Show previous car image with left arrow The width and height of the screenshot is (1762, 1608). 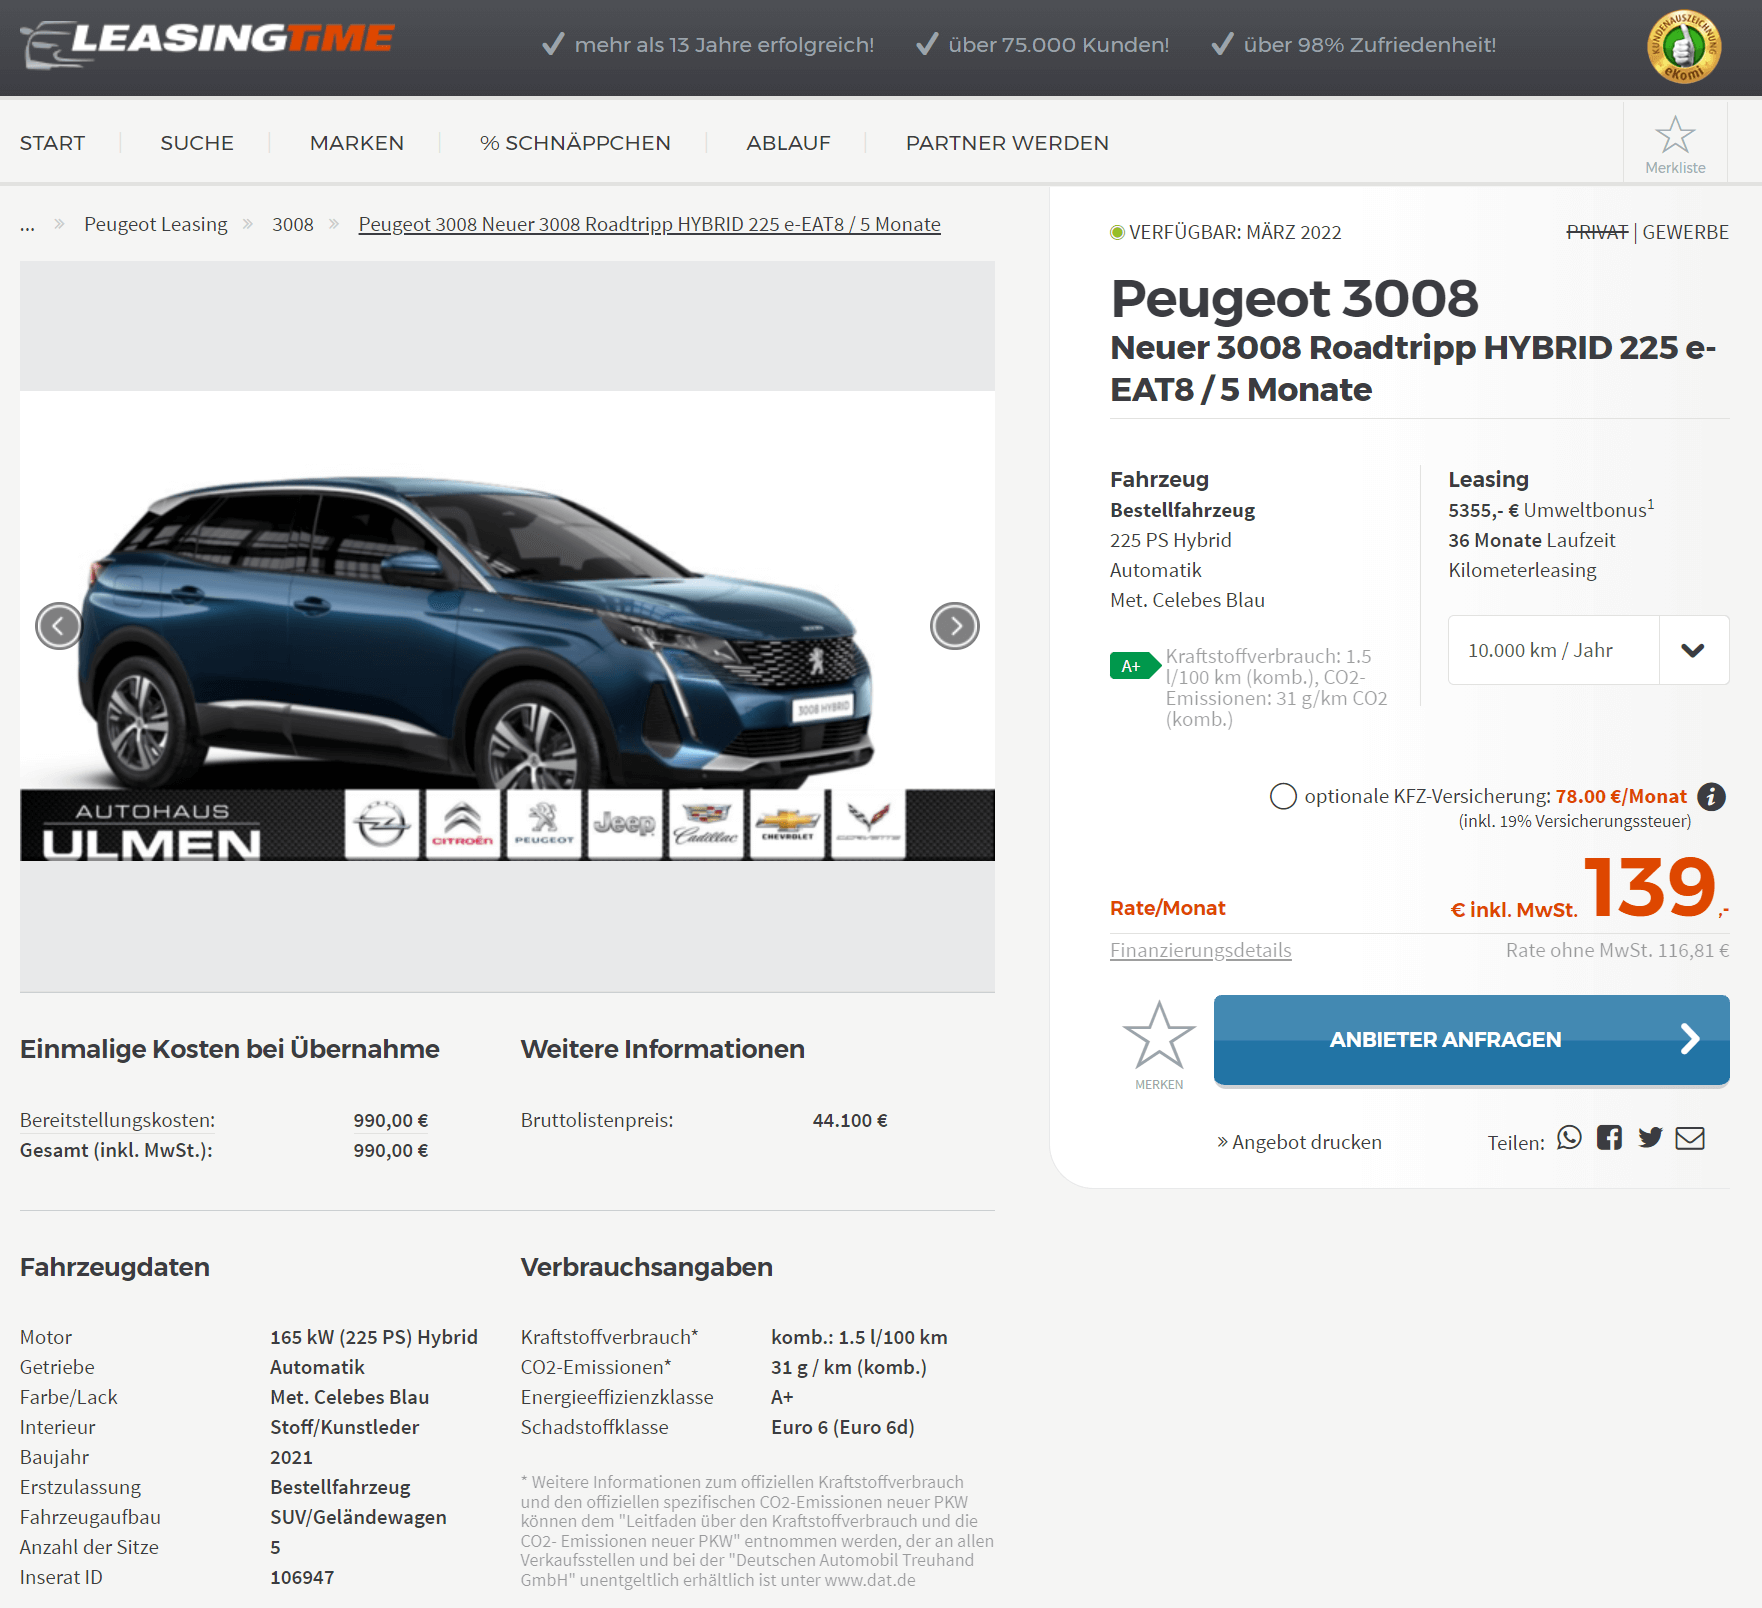(x=59, y=626)
